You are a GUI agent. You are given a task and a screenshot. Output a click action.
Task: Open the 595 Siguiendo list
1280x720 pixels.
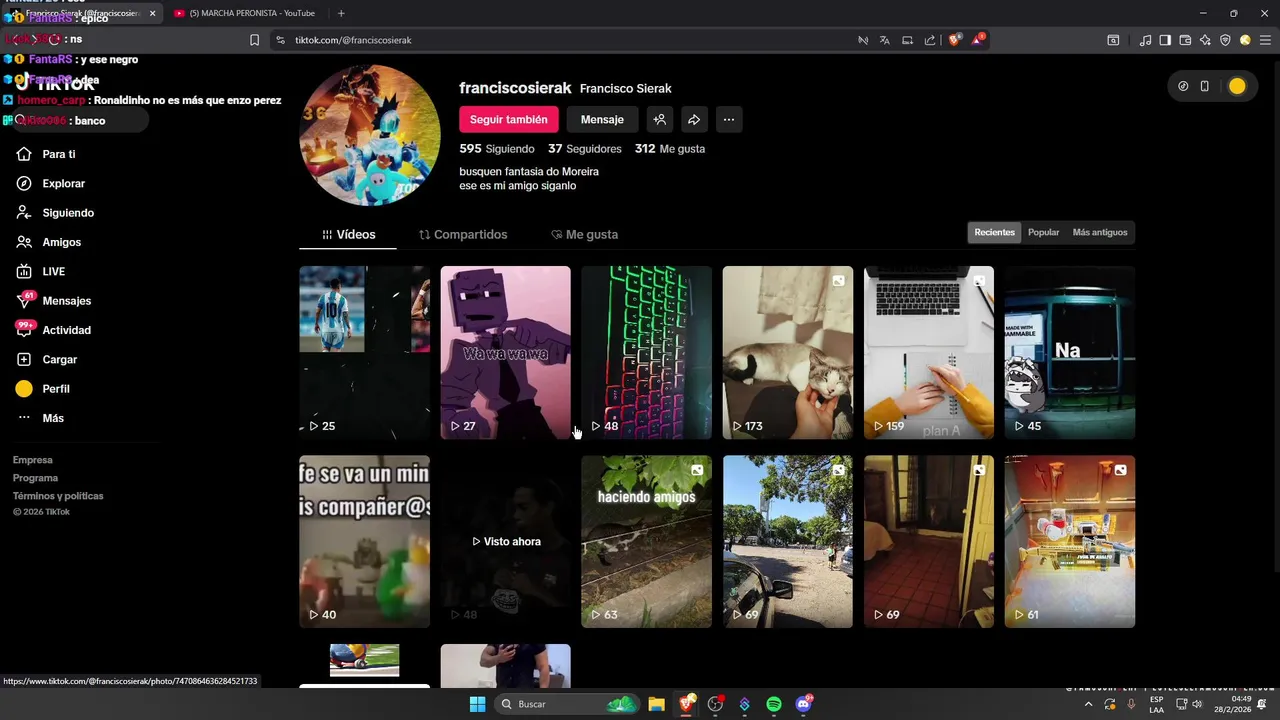pyautogui.click(x=497, y=148)
